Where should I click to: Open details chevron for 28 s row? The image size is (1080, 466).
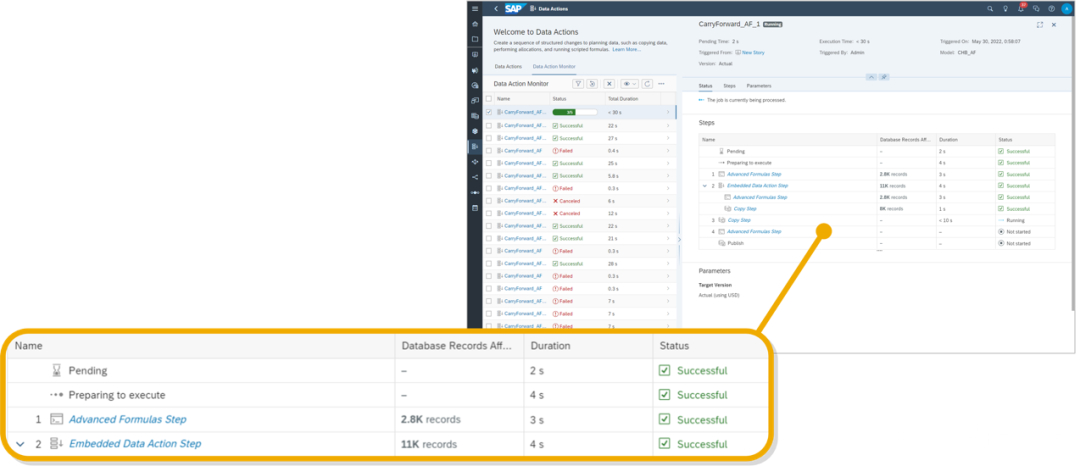click(x=667, y=263)
